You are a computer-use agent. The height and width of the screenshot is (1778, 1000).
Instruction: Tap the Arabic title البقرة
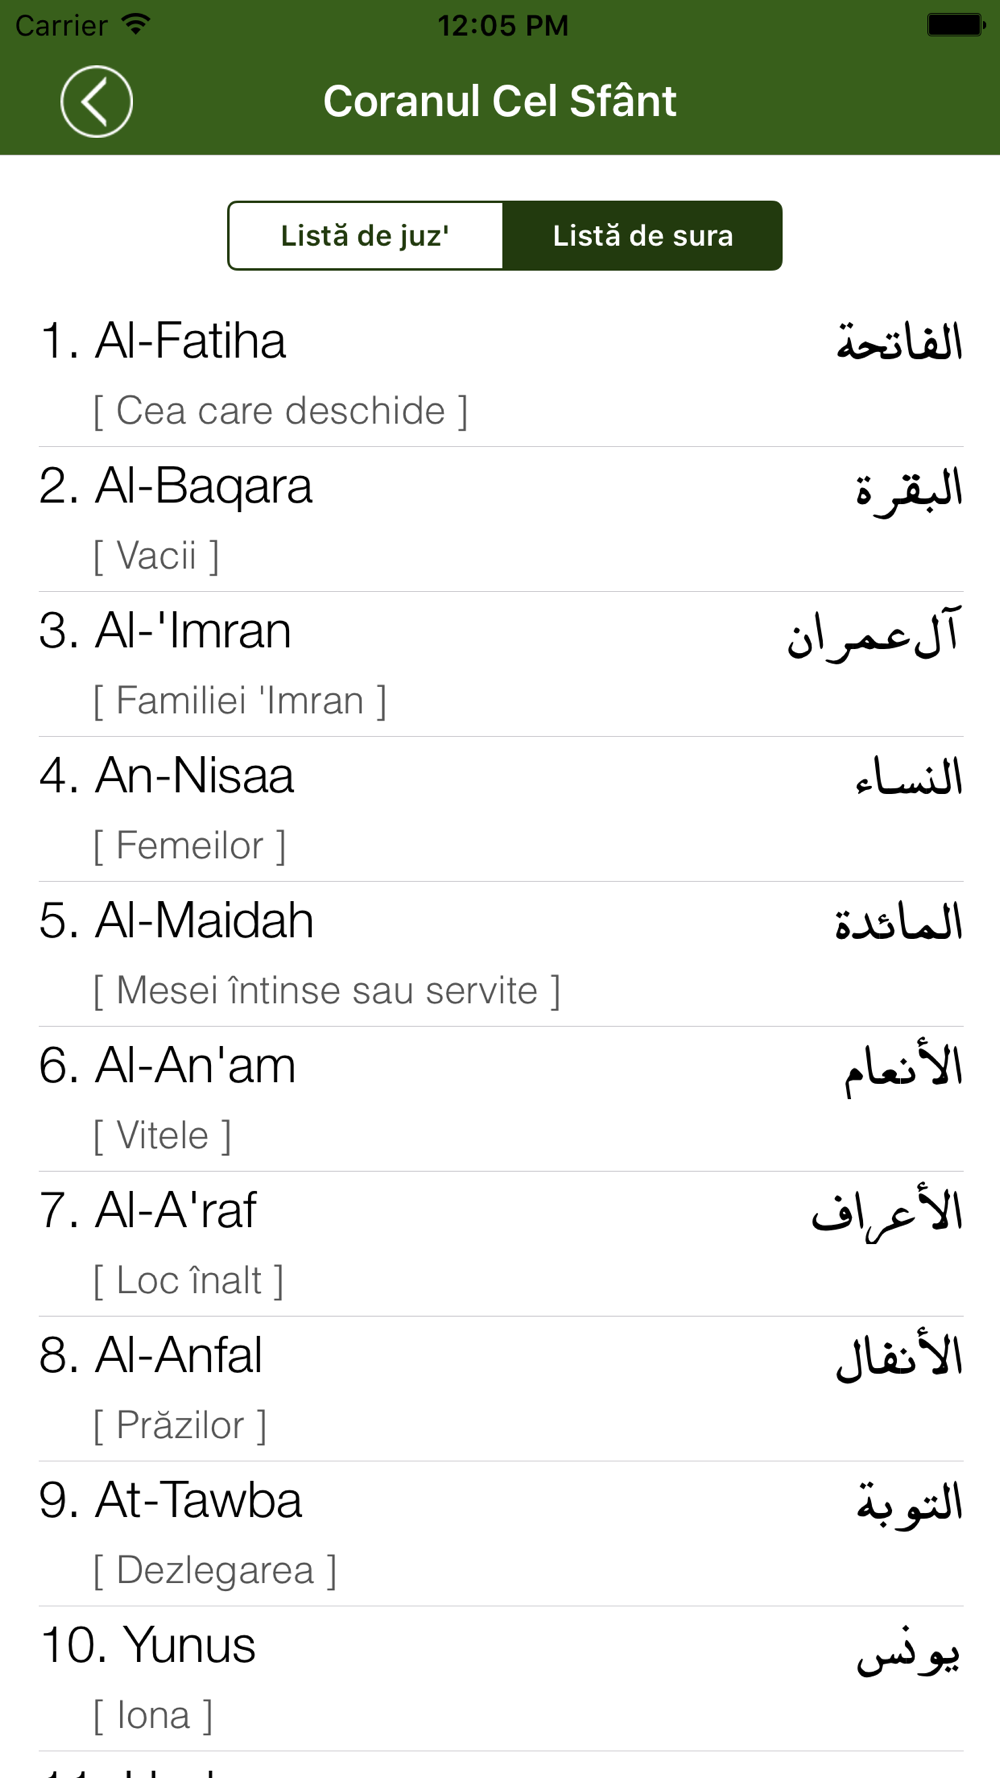pos(908,488)
